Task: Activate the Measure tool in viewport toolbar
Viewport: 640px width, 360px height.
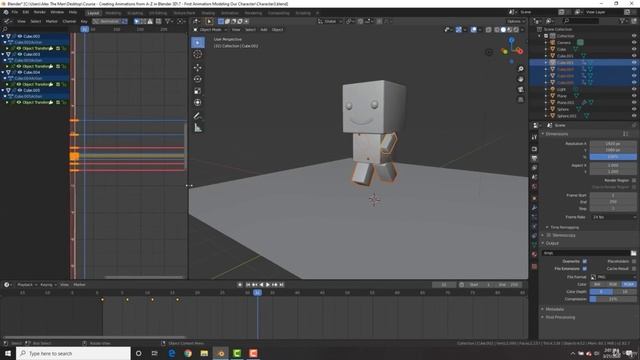Action: pyautogui.click(x=198, y=128)
